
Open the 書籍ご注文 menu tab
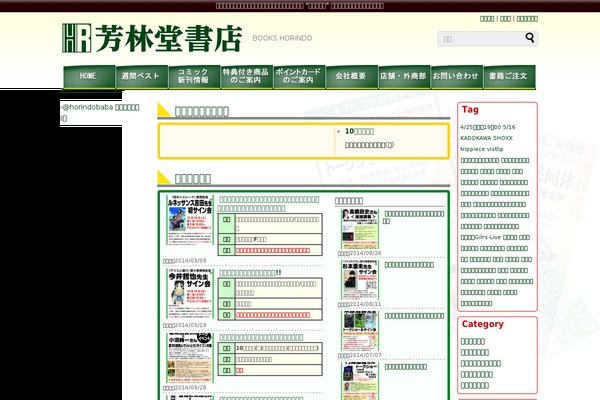tap(509, 77)
